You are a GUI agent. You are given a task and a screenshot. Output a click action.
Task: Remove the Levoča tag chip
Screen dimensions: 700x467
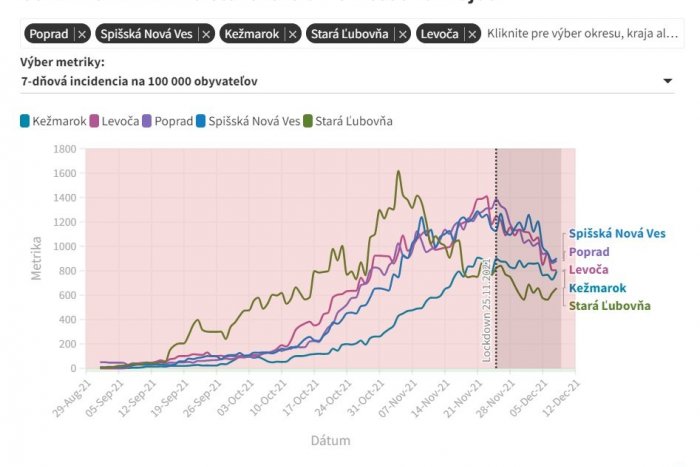coord(472,34)
